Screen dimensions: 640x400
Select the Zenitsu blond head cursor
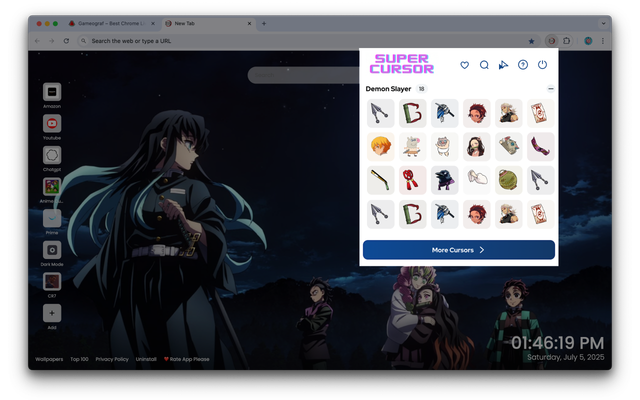coord(380,147)
